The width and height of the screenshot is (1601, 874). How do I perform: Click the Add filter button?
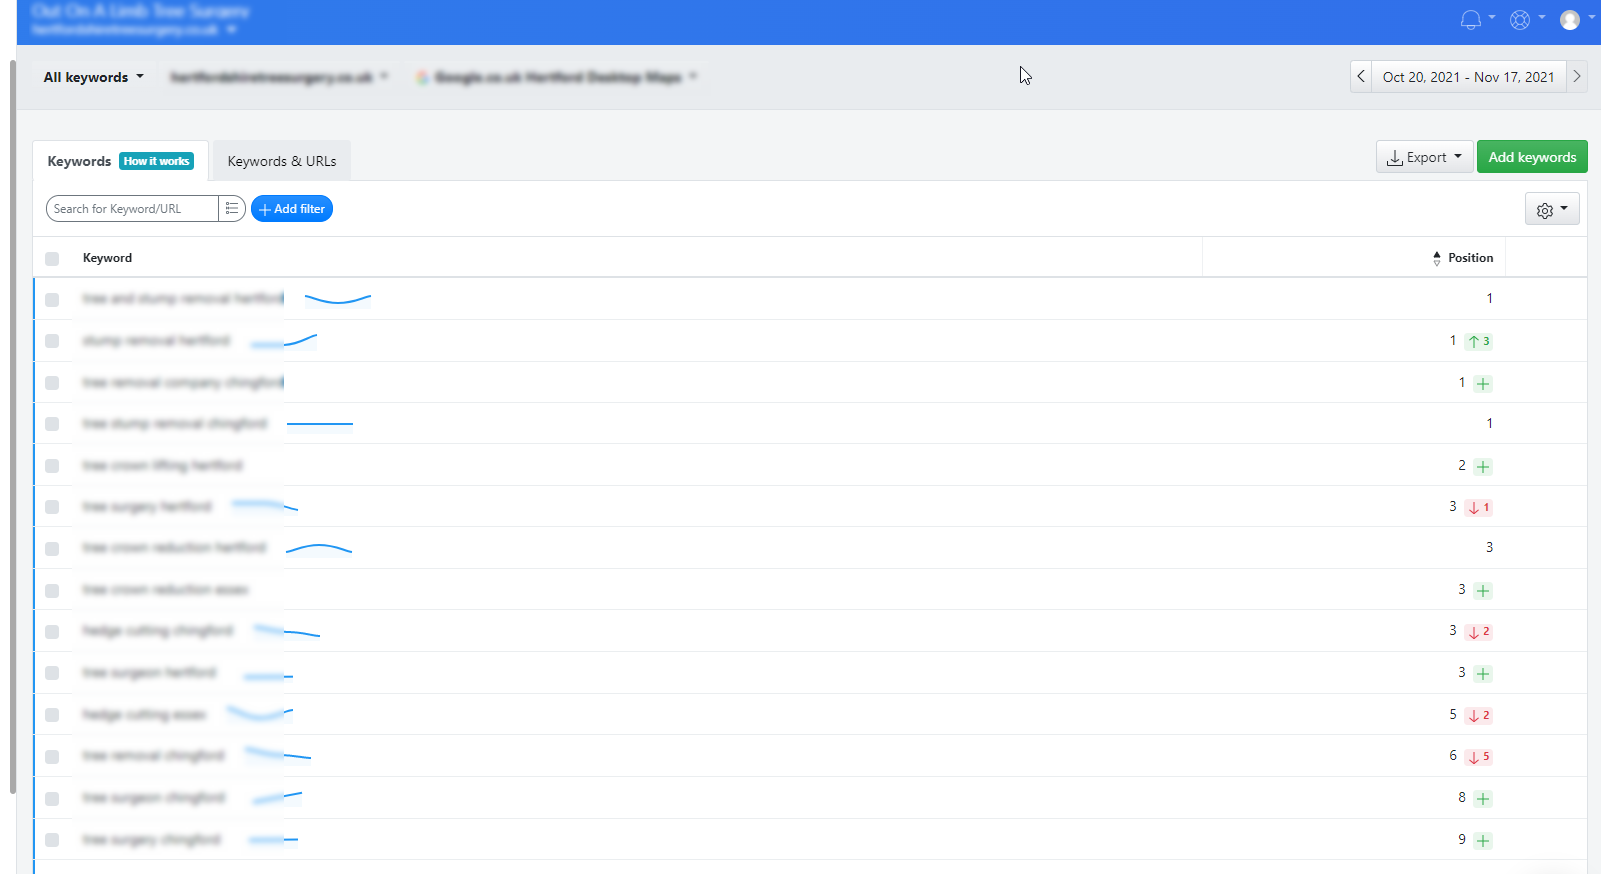pos(292,209)
